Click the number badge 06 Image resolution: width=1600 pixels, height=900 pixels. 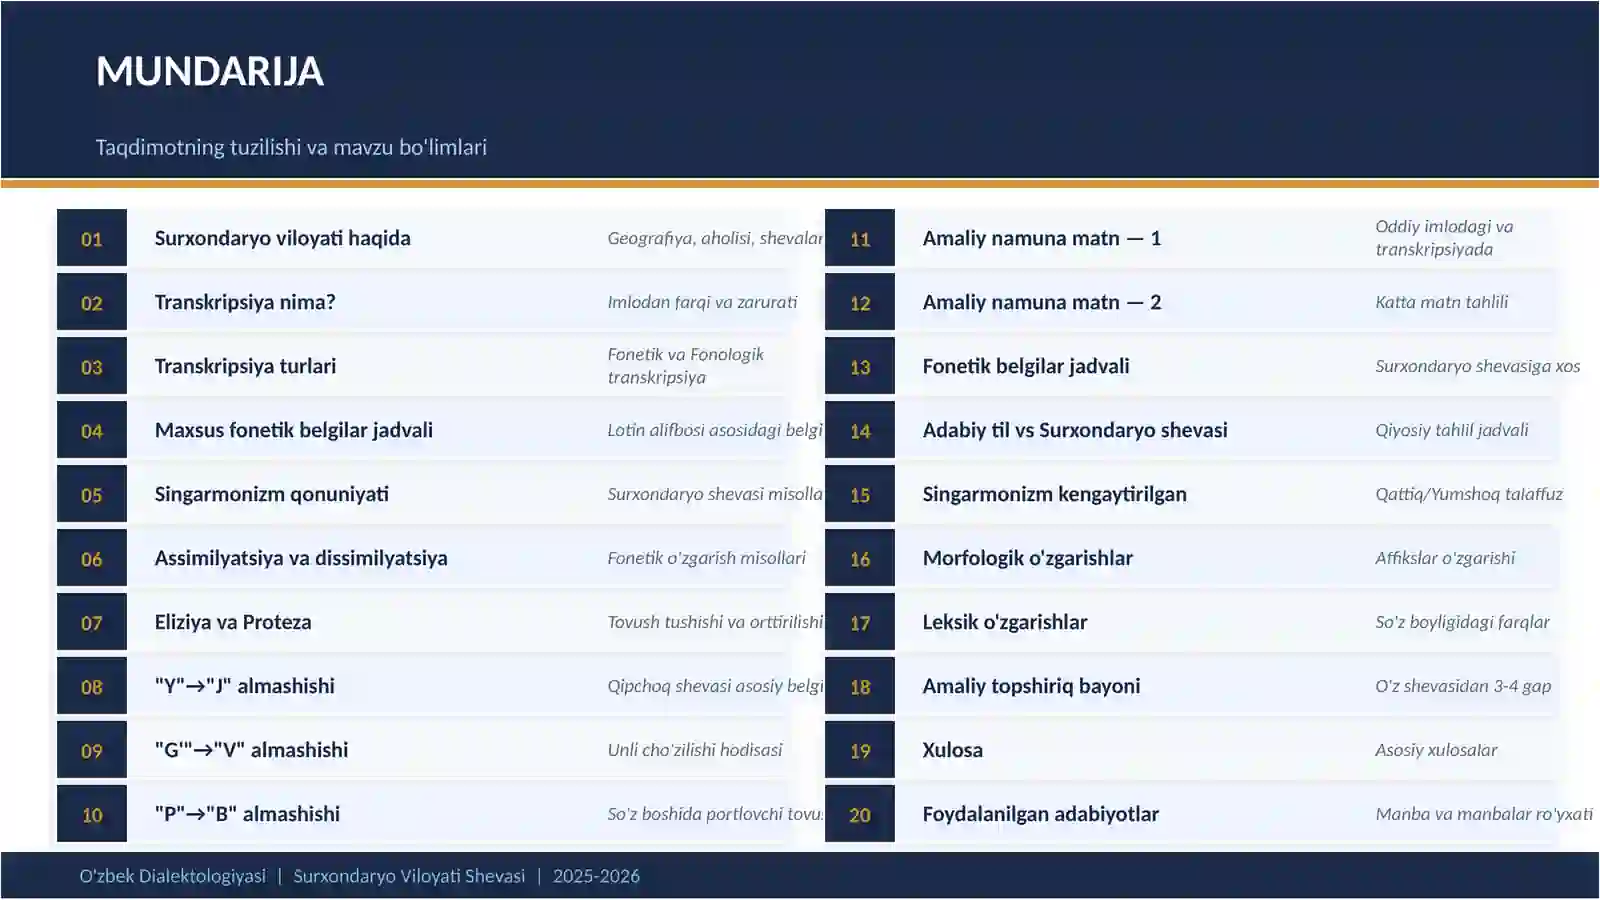coord(92,558)
